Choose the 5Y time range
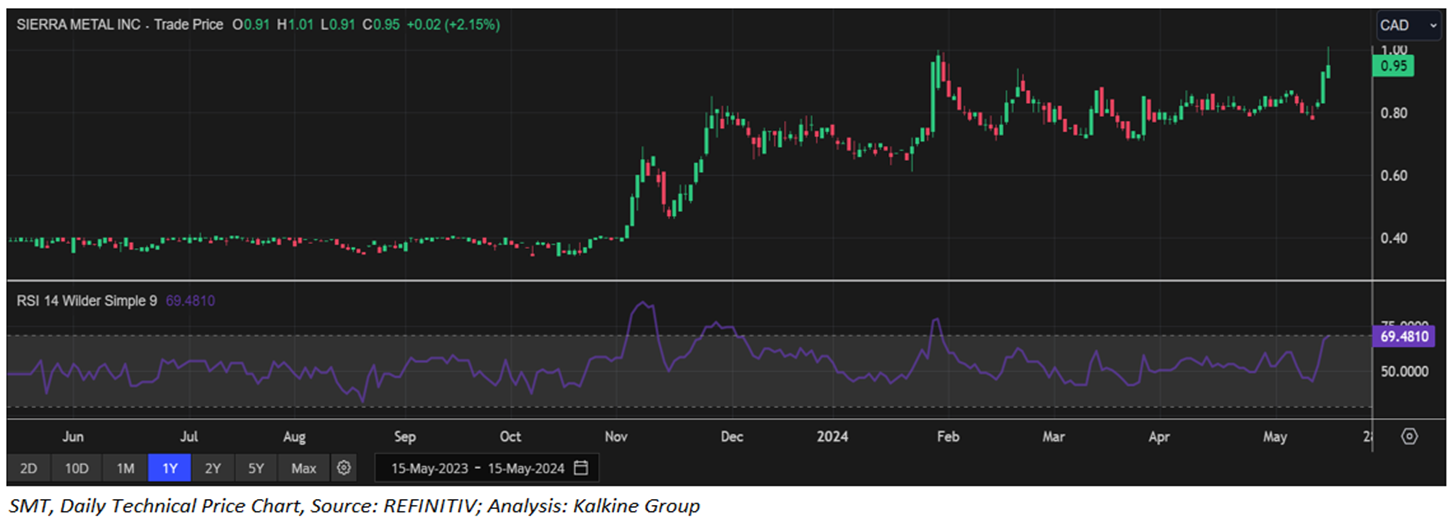Screen dimensions: 1454x529 pyautogui.click(x=256, y=468)
